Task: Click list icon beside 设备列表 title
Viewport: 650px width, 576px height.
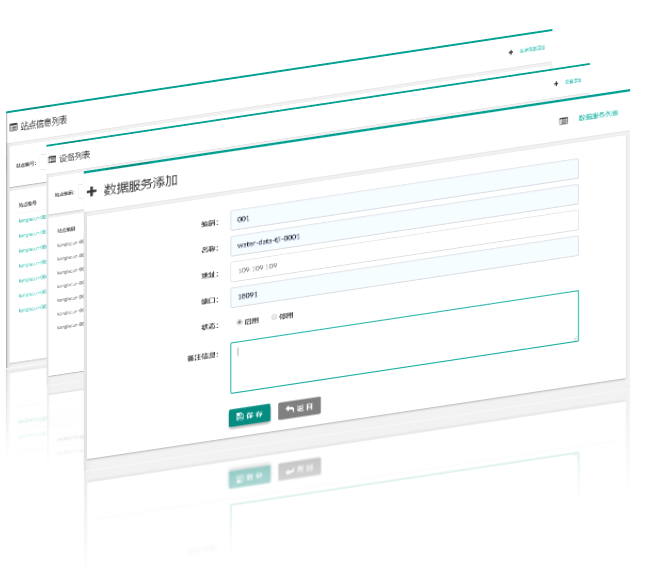Action: point(52,159)
